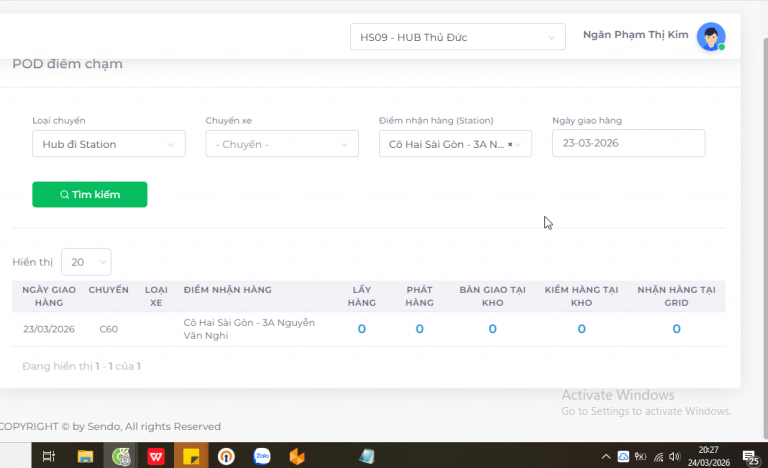Click the speaker volume tray icon
The width and height of the screenshot is (768, 468).
[x=674, y=457]
